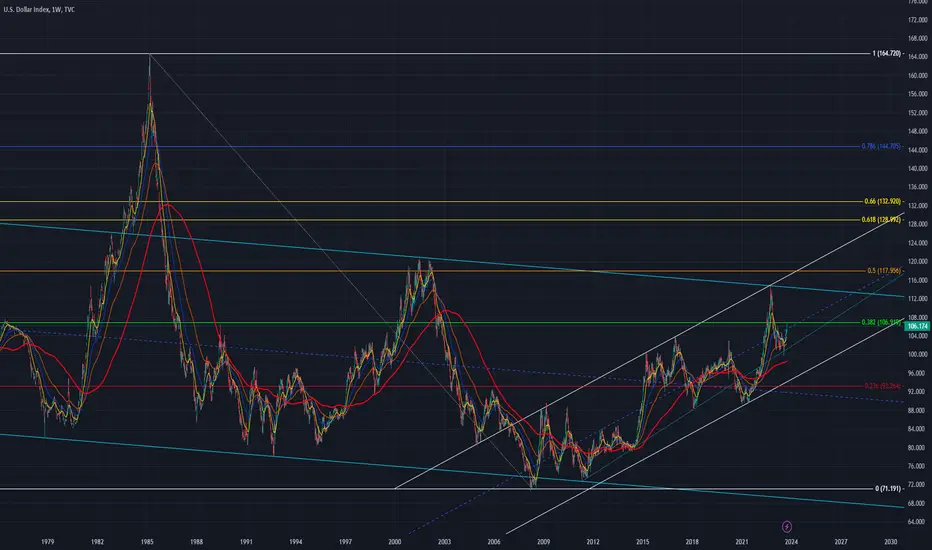Screen dimensions: 932x550
Task: Click the 1991 label on time axis
Action: (x=246, y=542)
